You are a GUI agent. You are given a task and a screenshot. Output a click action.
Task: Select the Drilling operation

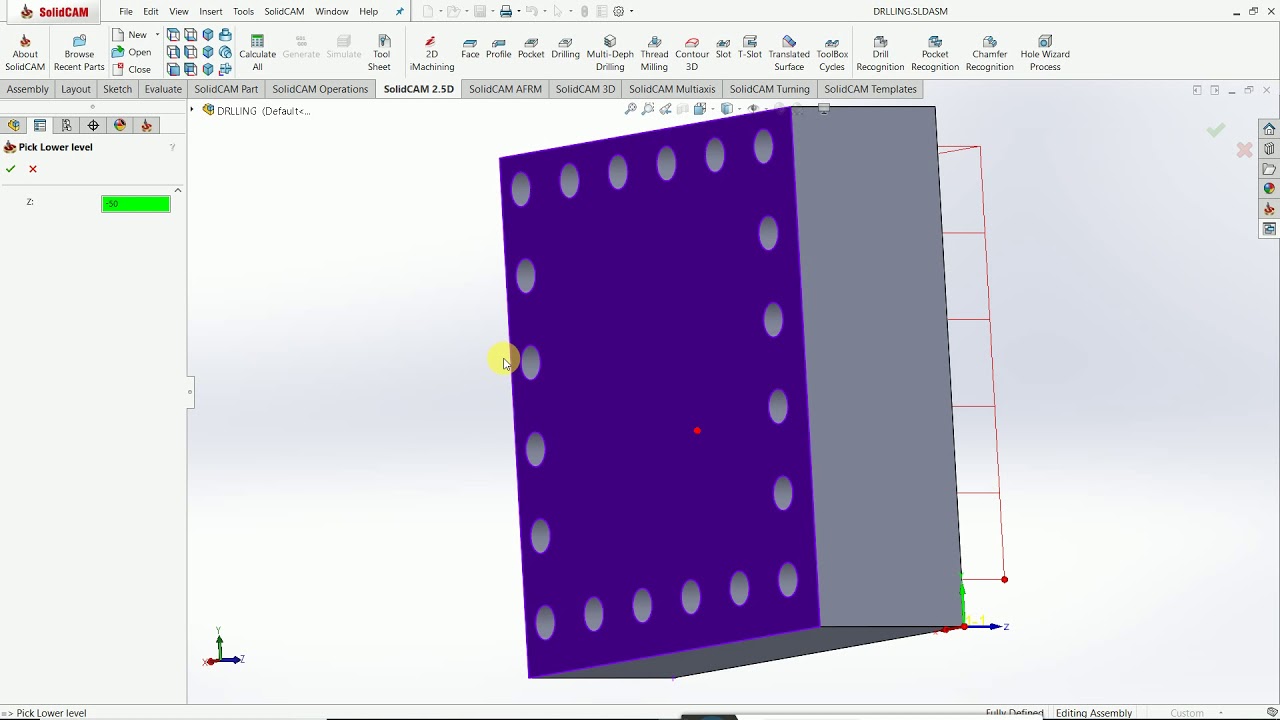click(x=565, y=48)
